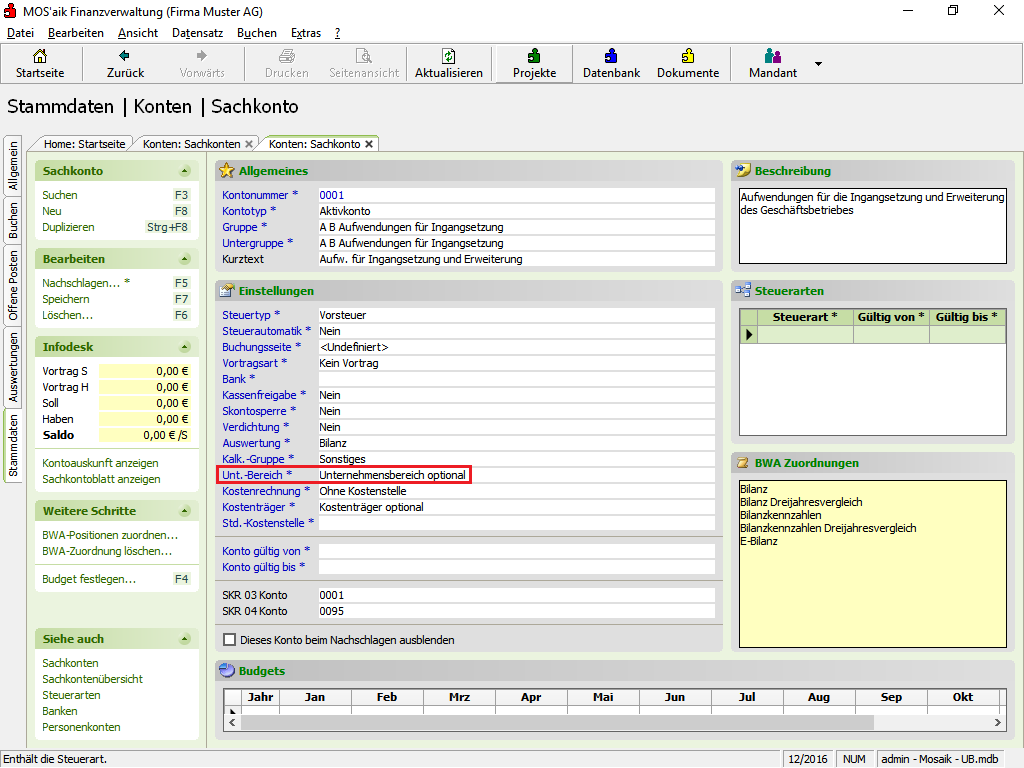
Task: Click the Konto gültig von field
Action: pos(516,551)
